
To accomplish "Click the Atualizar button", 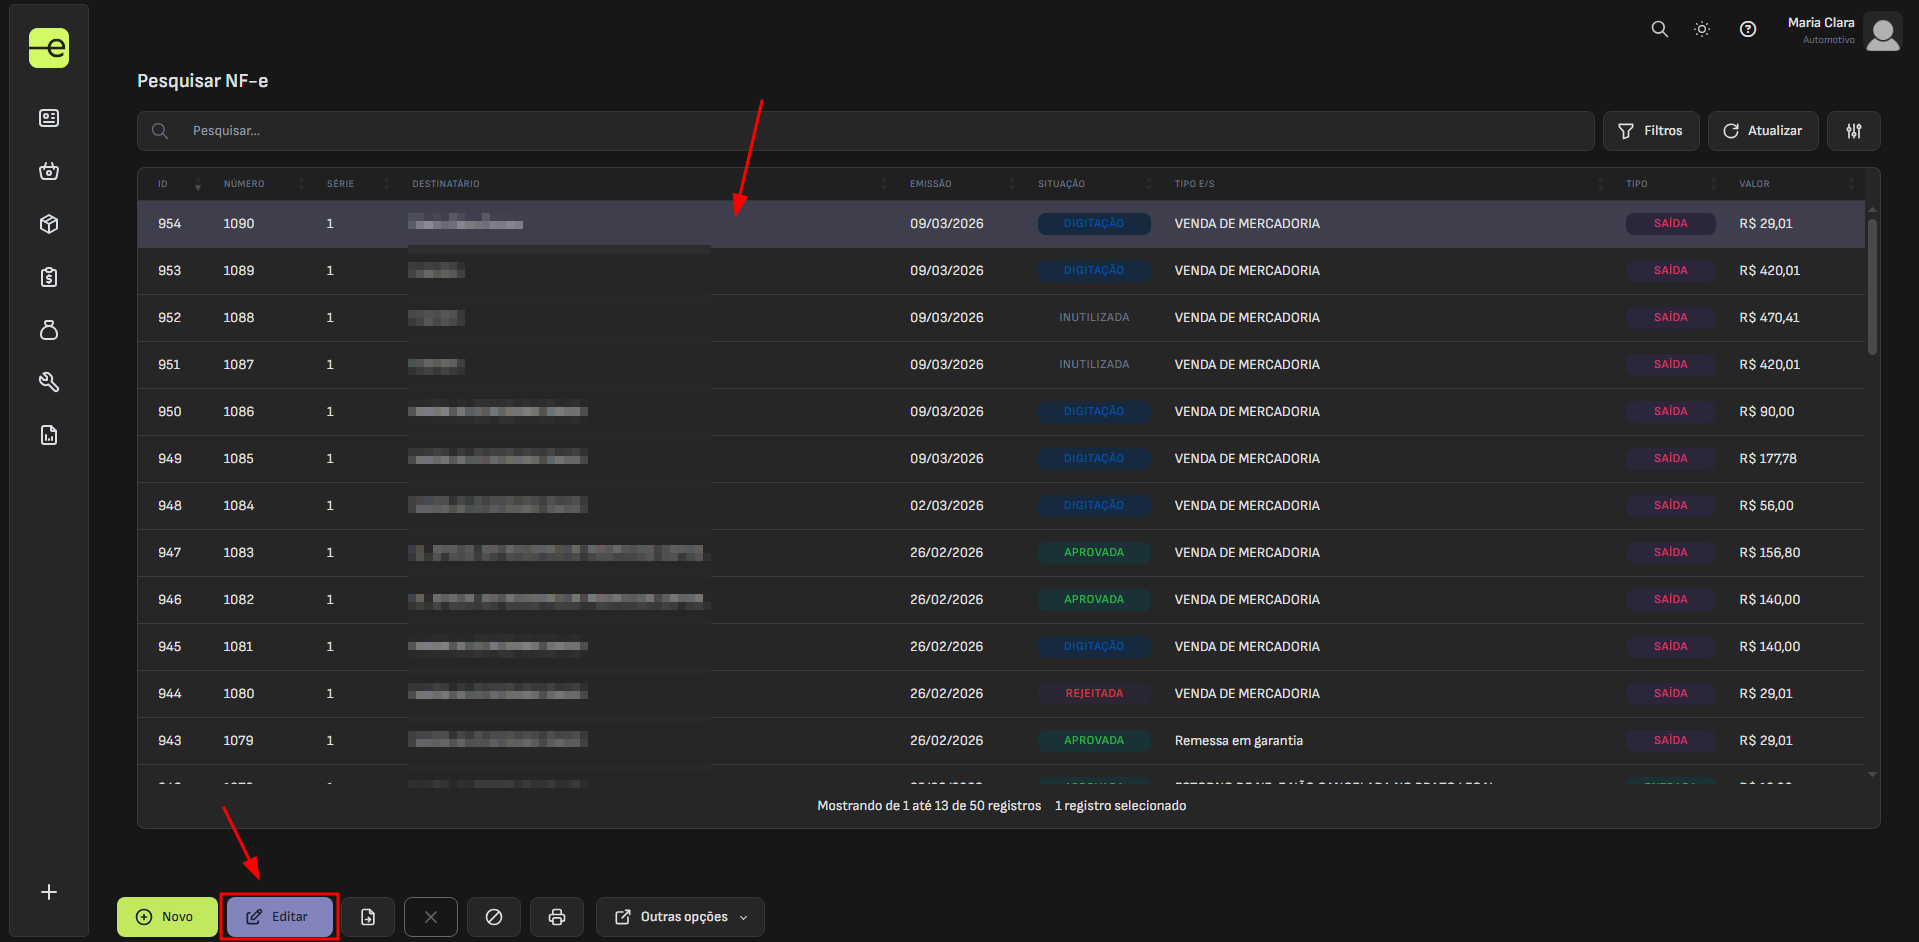I will click(x=1762, y=131).
